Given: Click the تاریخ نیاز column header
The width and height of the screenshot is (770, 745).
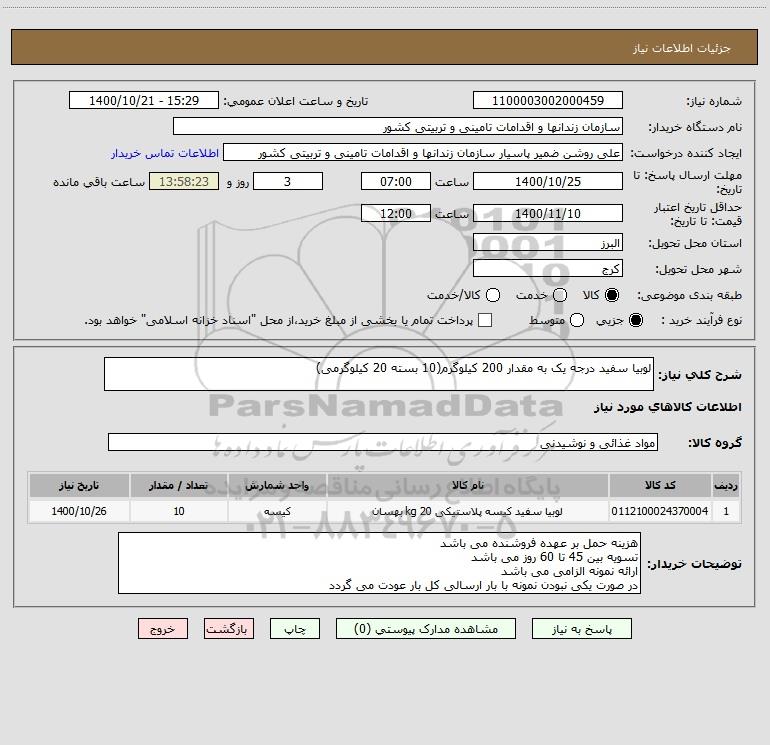Looking at the screenshot, I should (79, 485).
